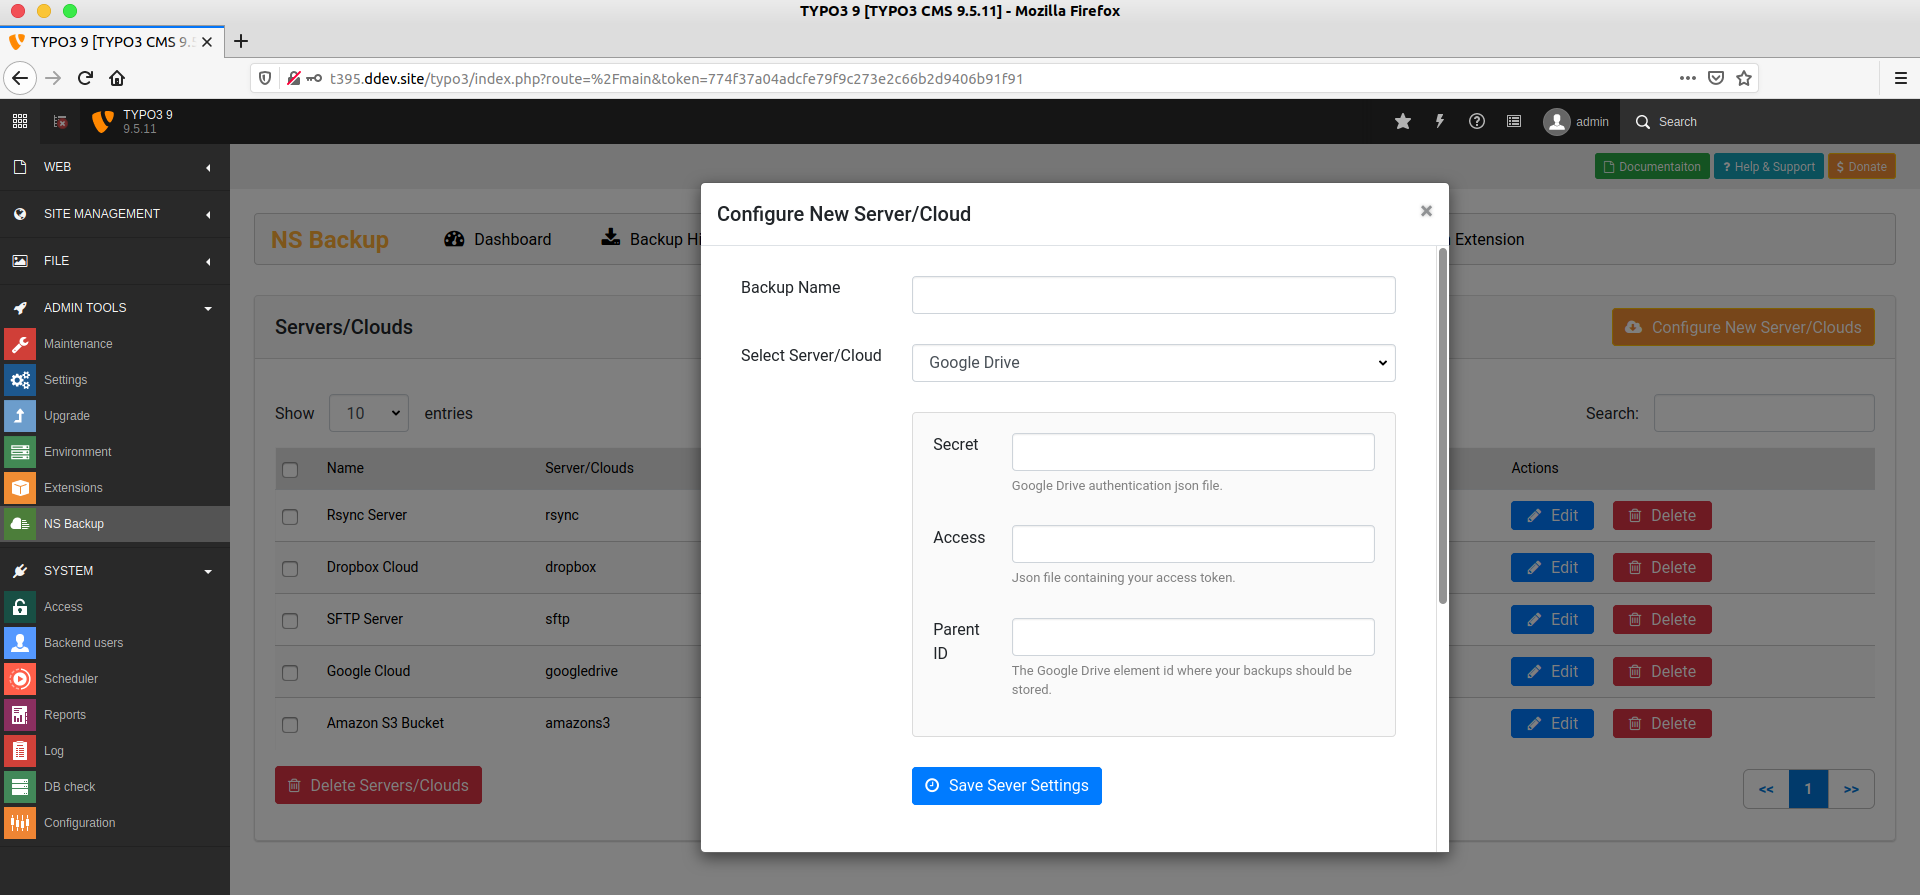Edit the Google Cloud entry
Image resolution: width=1920 pixels, height=895 pixels.
(x=1552, y=672)
